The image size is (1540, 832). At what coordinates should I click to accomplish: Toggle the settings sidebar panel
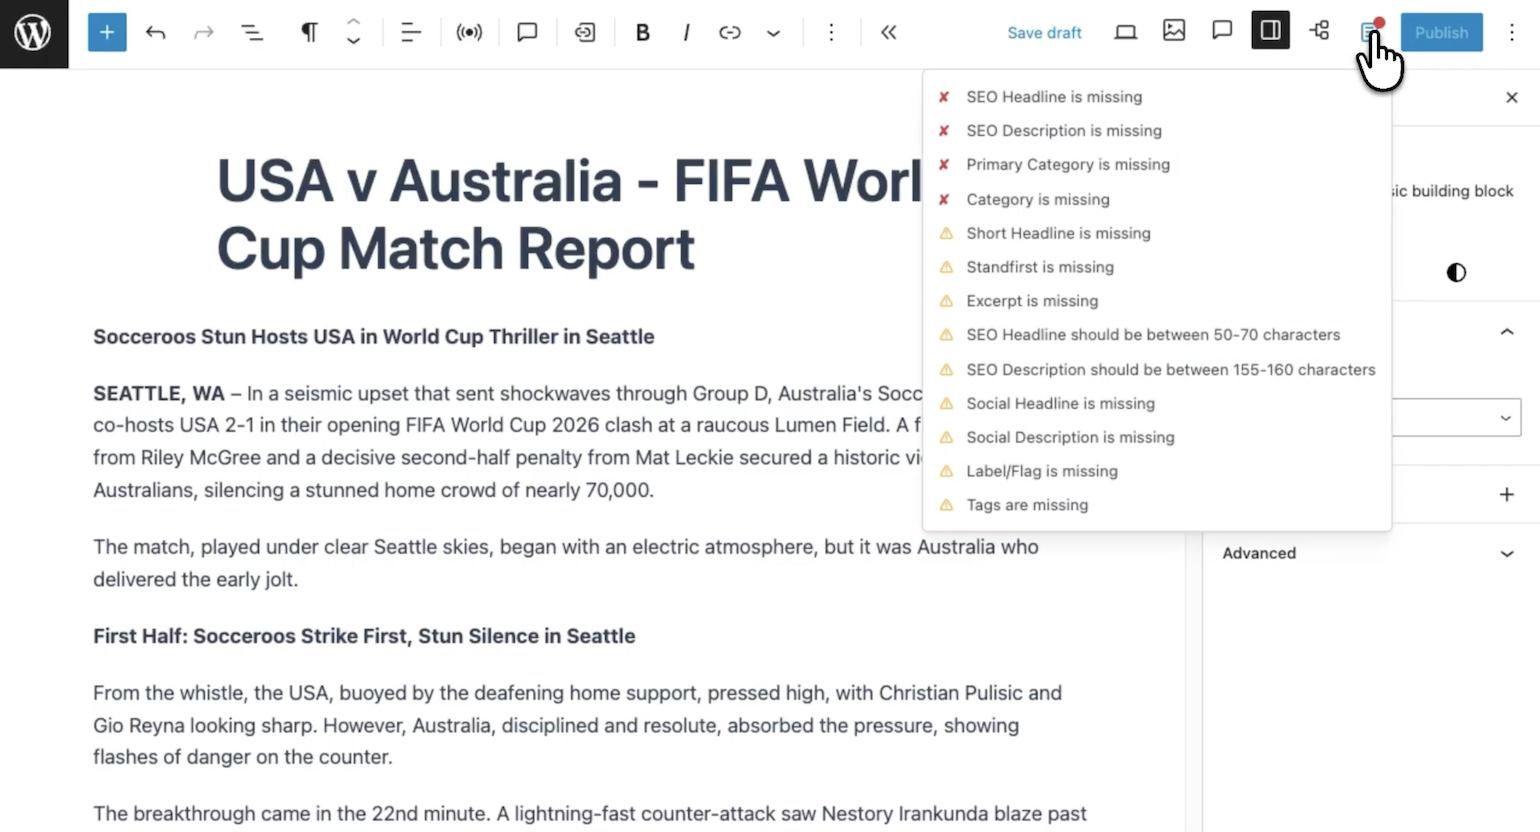click(x=1270, y=31)
